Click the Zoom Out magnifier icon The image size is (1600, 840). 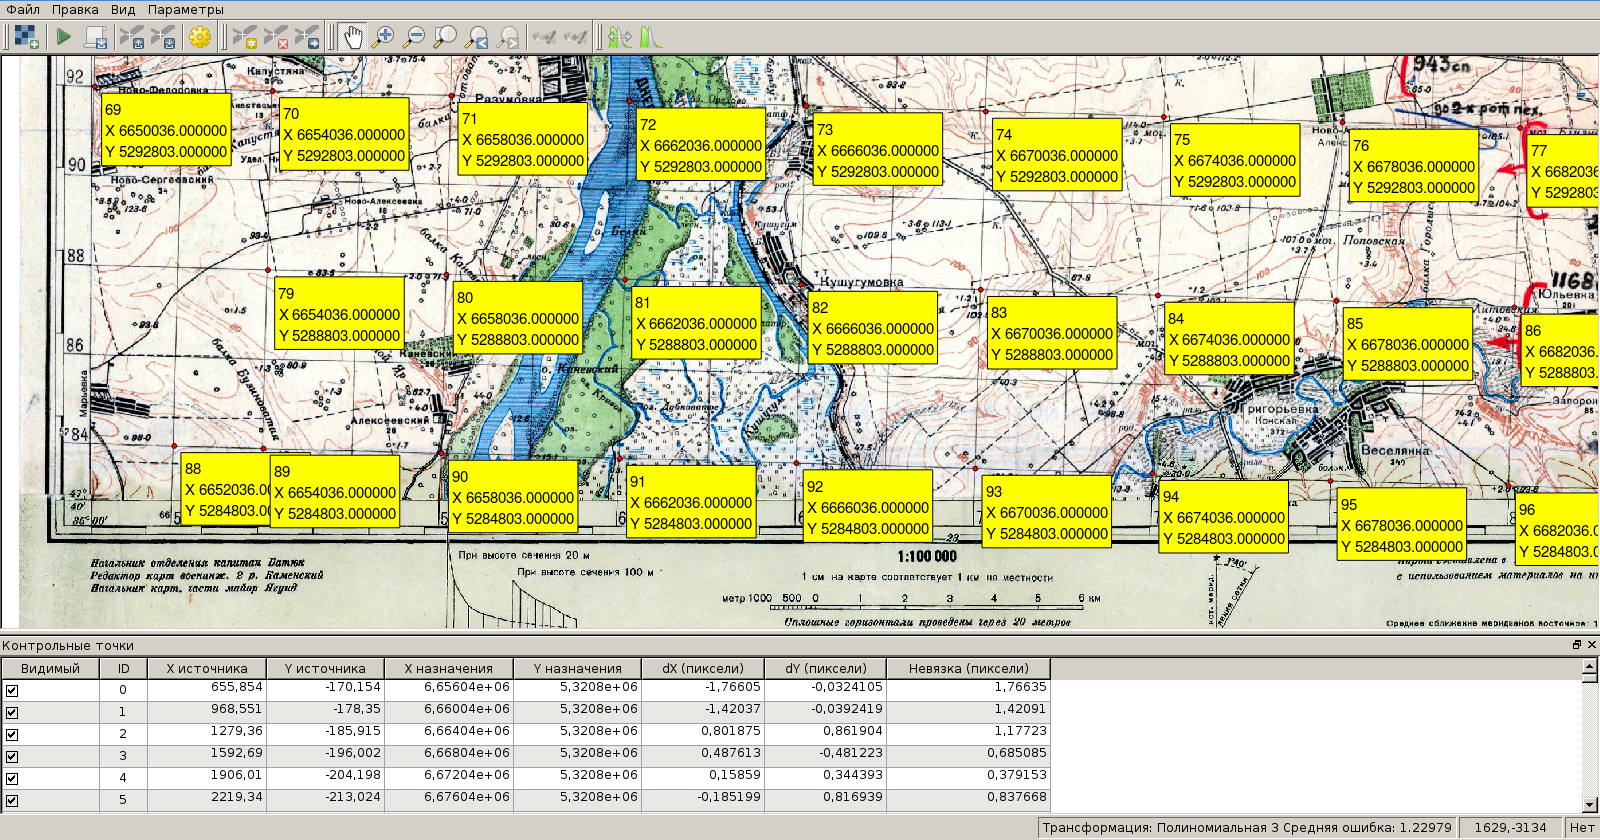[414, 38]
